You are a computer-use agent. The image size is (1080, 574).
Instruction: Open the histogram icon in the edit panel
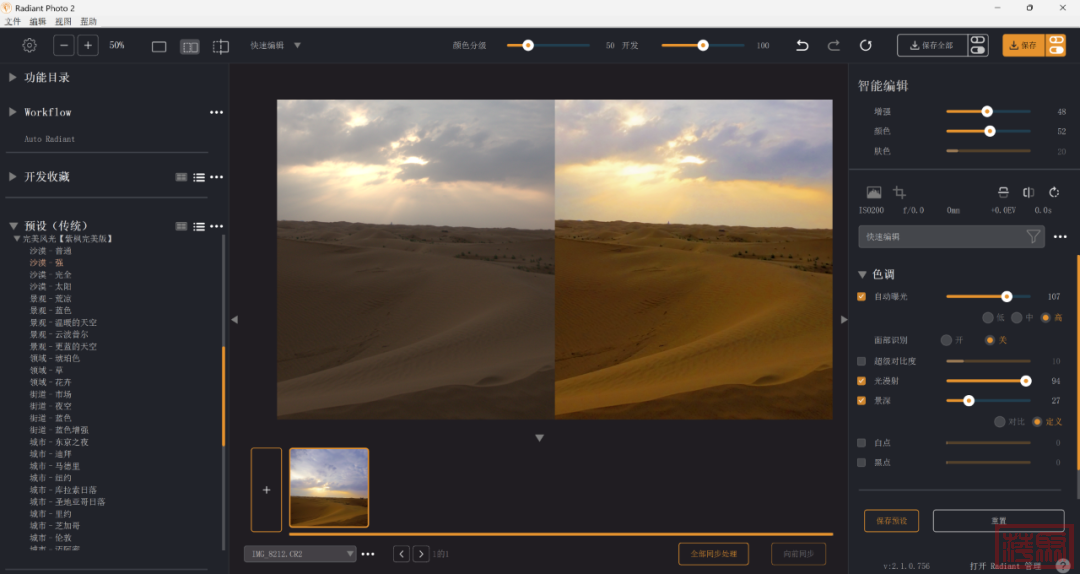[x=873, y=192]
